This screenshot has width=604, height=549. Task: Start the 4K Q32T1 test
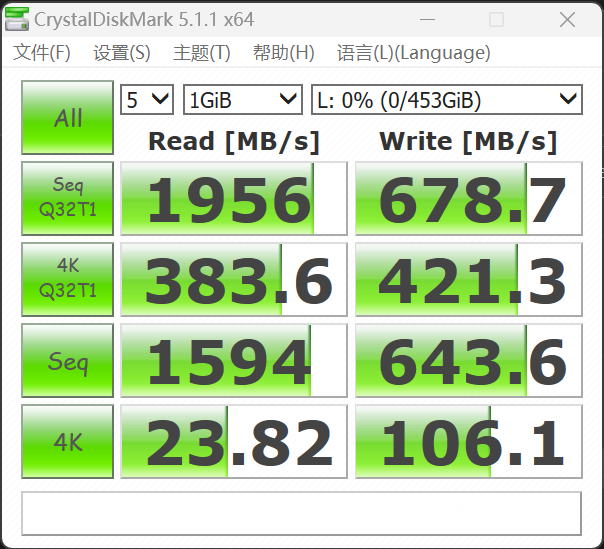67,279
